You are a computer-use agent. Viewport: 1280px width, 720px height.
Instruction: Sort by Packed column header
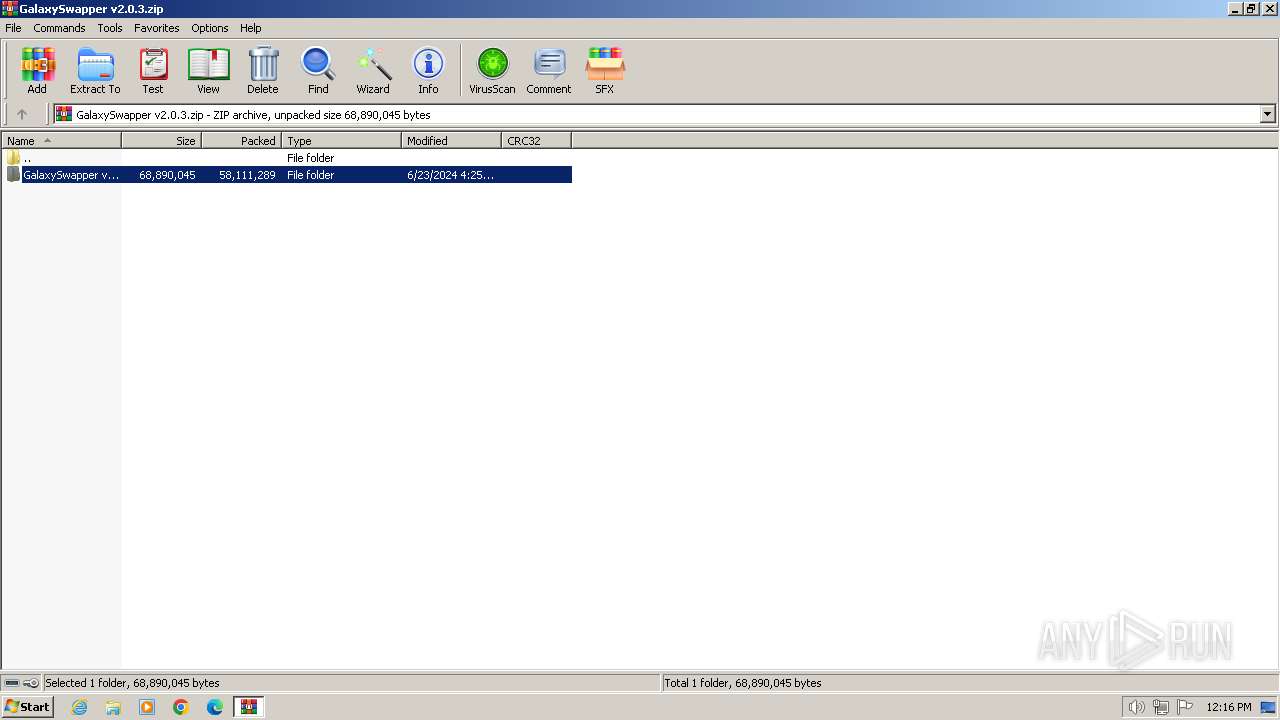pyautogui.click(x=241, y=141)
